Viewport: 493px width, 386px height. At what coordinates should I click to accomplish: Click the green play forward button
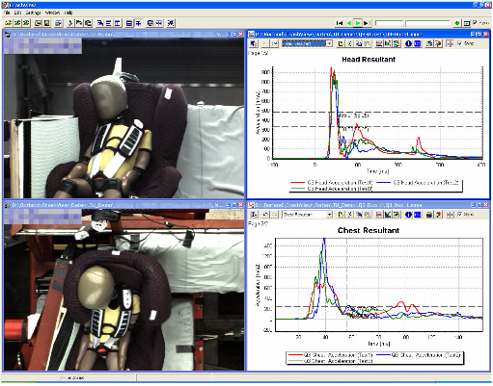(358, 23)
